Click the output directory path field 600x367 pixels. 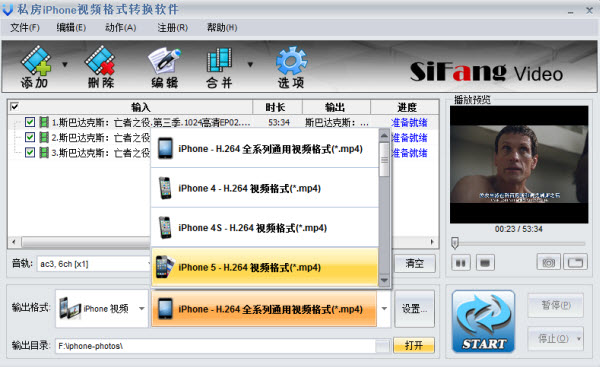(215, 346)
